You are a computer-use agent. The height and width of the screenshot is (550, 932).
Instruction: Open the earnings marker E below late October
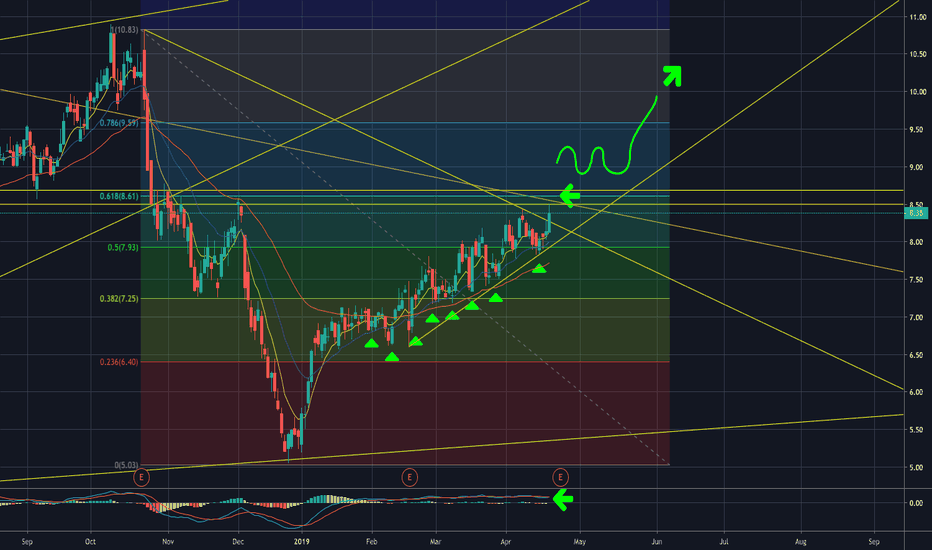pos(141,477)
